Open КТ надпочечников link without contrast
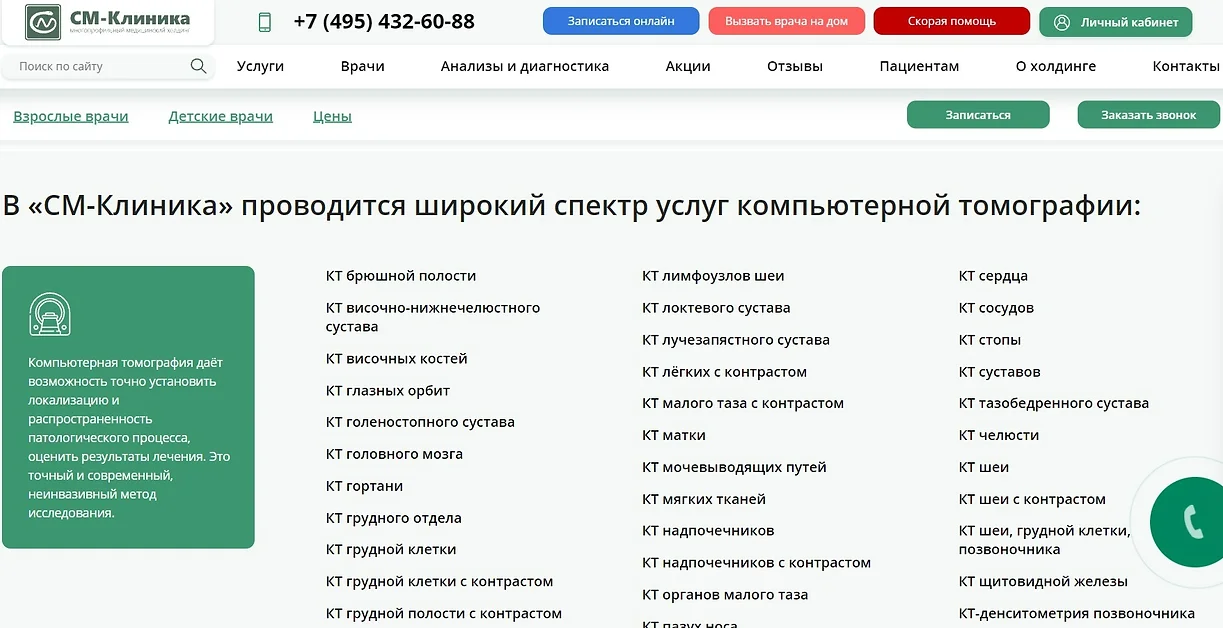 tap(708, 531)
